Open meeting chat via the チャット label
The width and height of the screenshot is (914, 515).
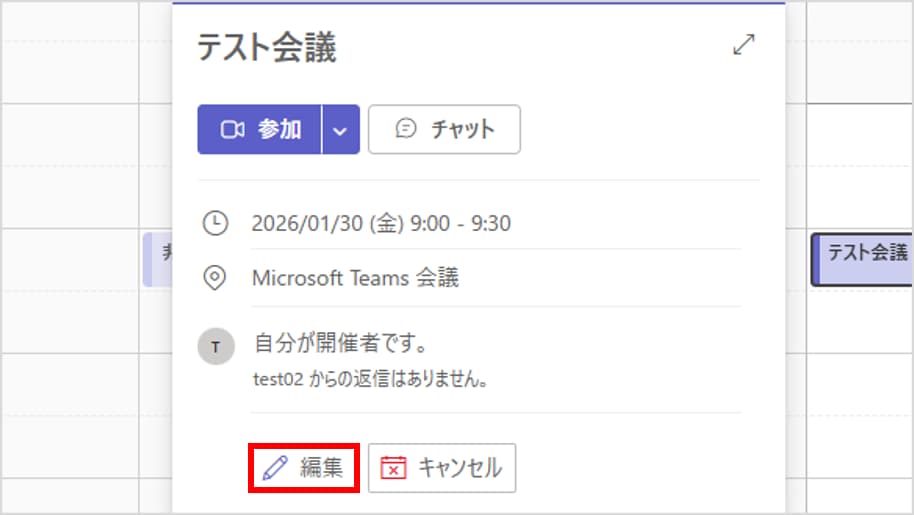coord(462,130)
